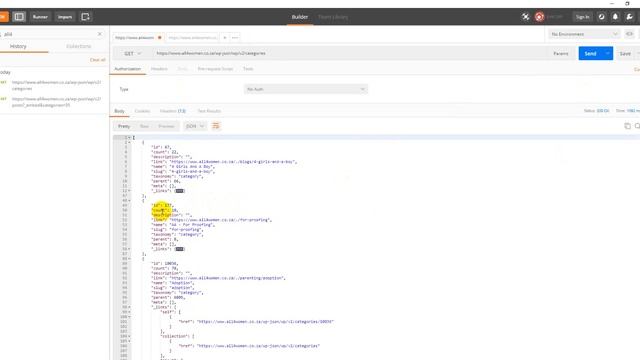Open the Send button dropdown arrow
640x360 pixels.
[x=607, y=53]
